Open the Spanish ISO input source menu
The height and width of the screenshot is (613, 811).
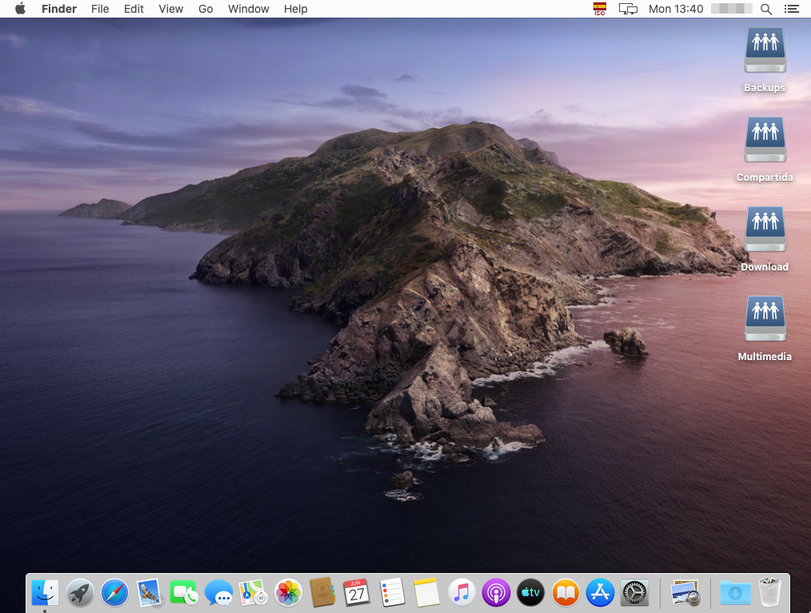600,9
